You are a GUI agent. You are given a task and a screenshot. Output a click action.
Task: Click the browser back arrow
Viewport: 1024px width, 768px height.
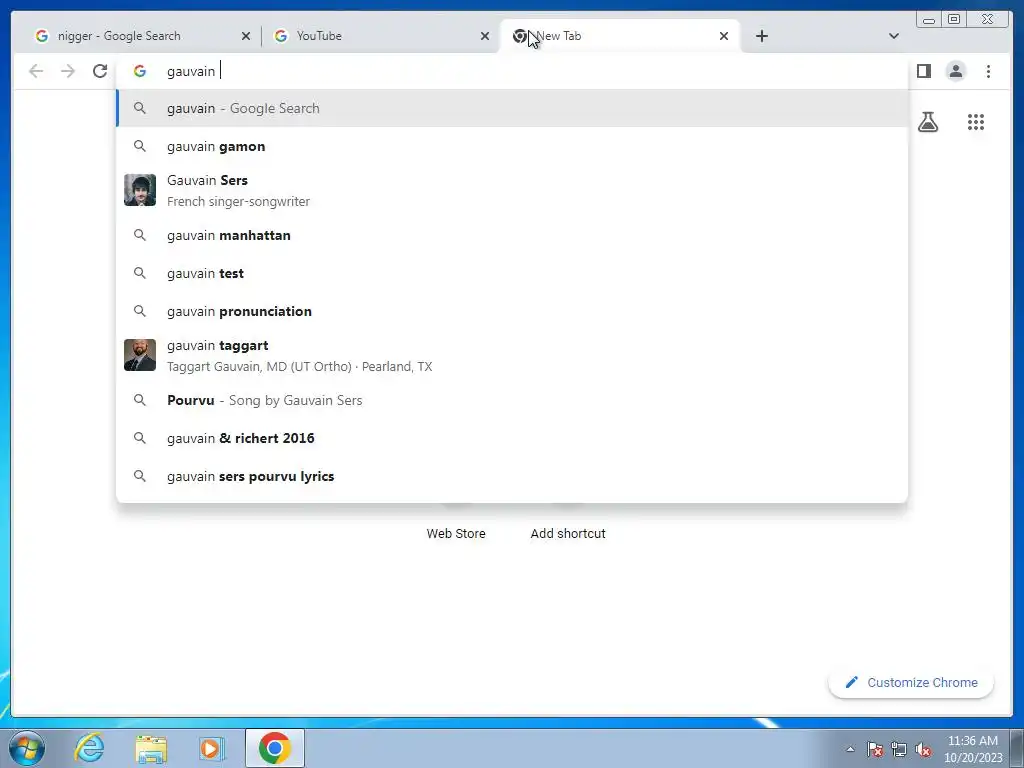coord(36,71)
